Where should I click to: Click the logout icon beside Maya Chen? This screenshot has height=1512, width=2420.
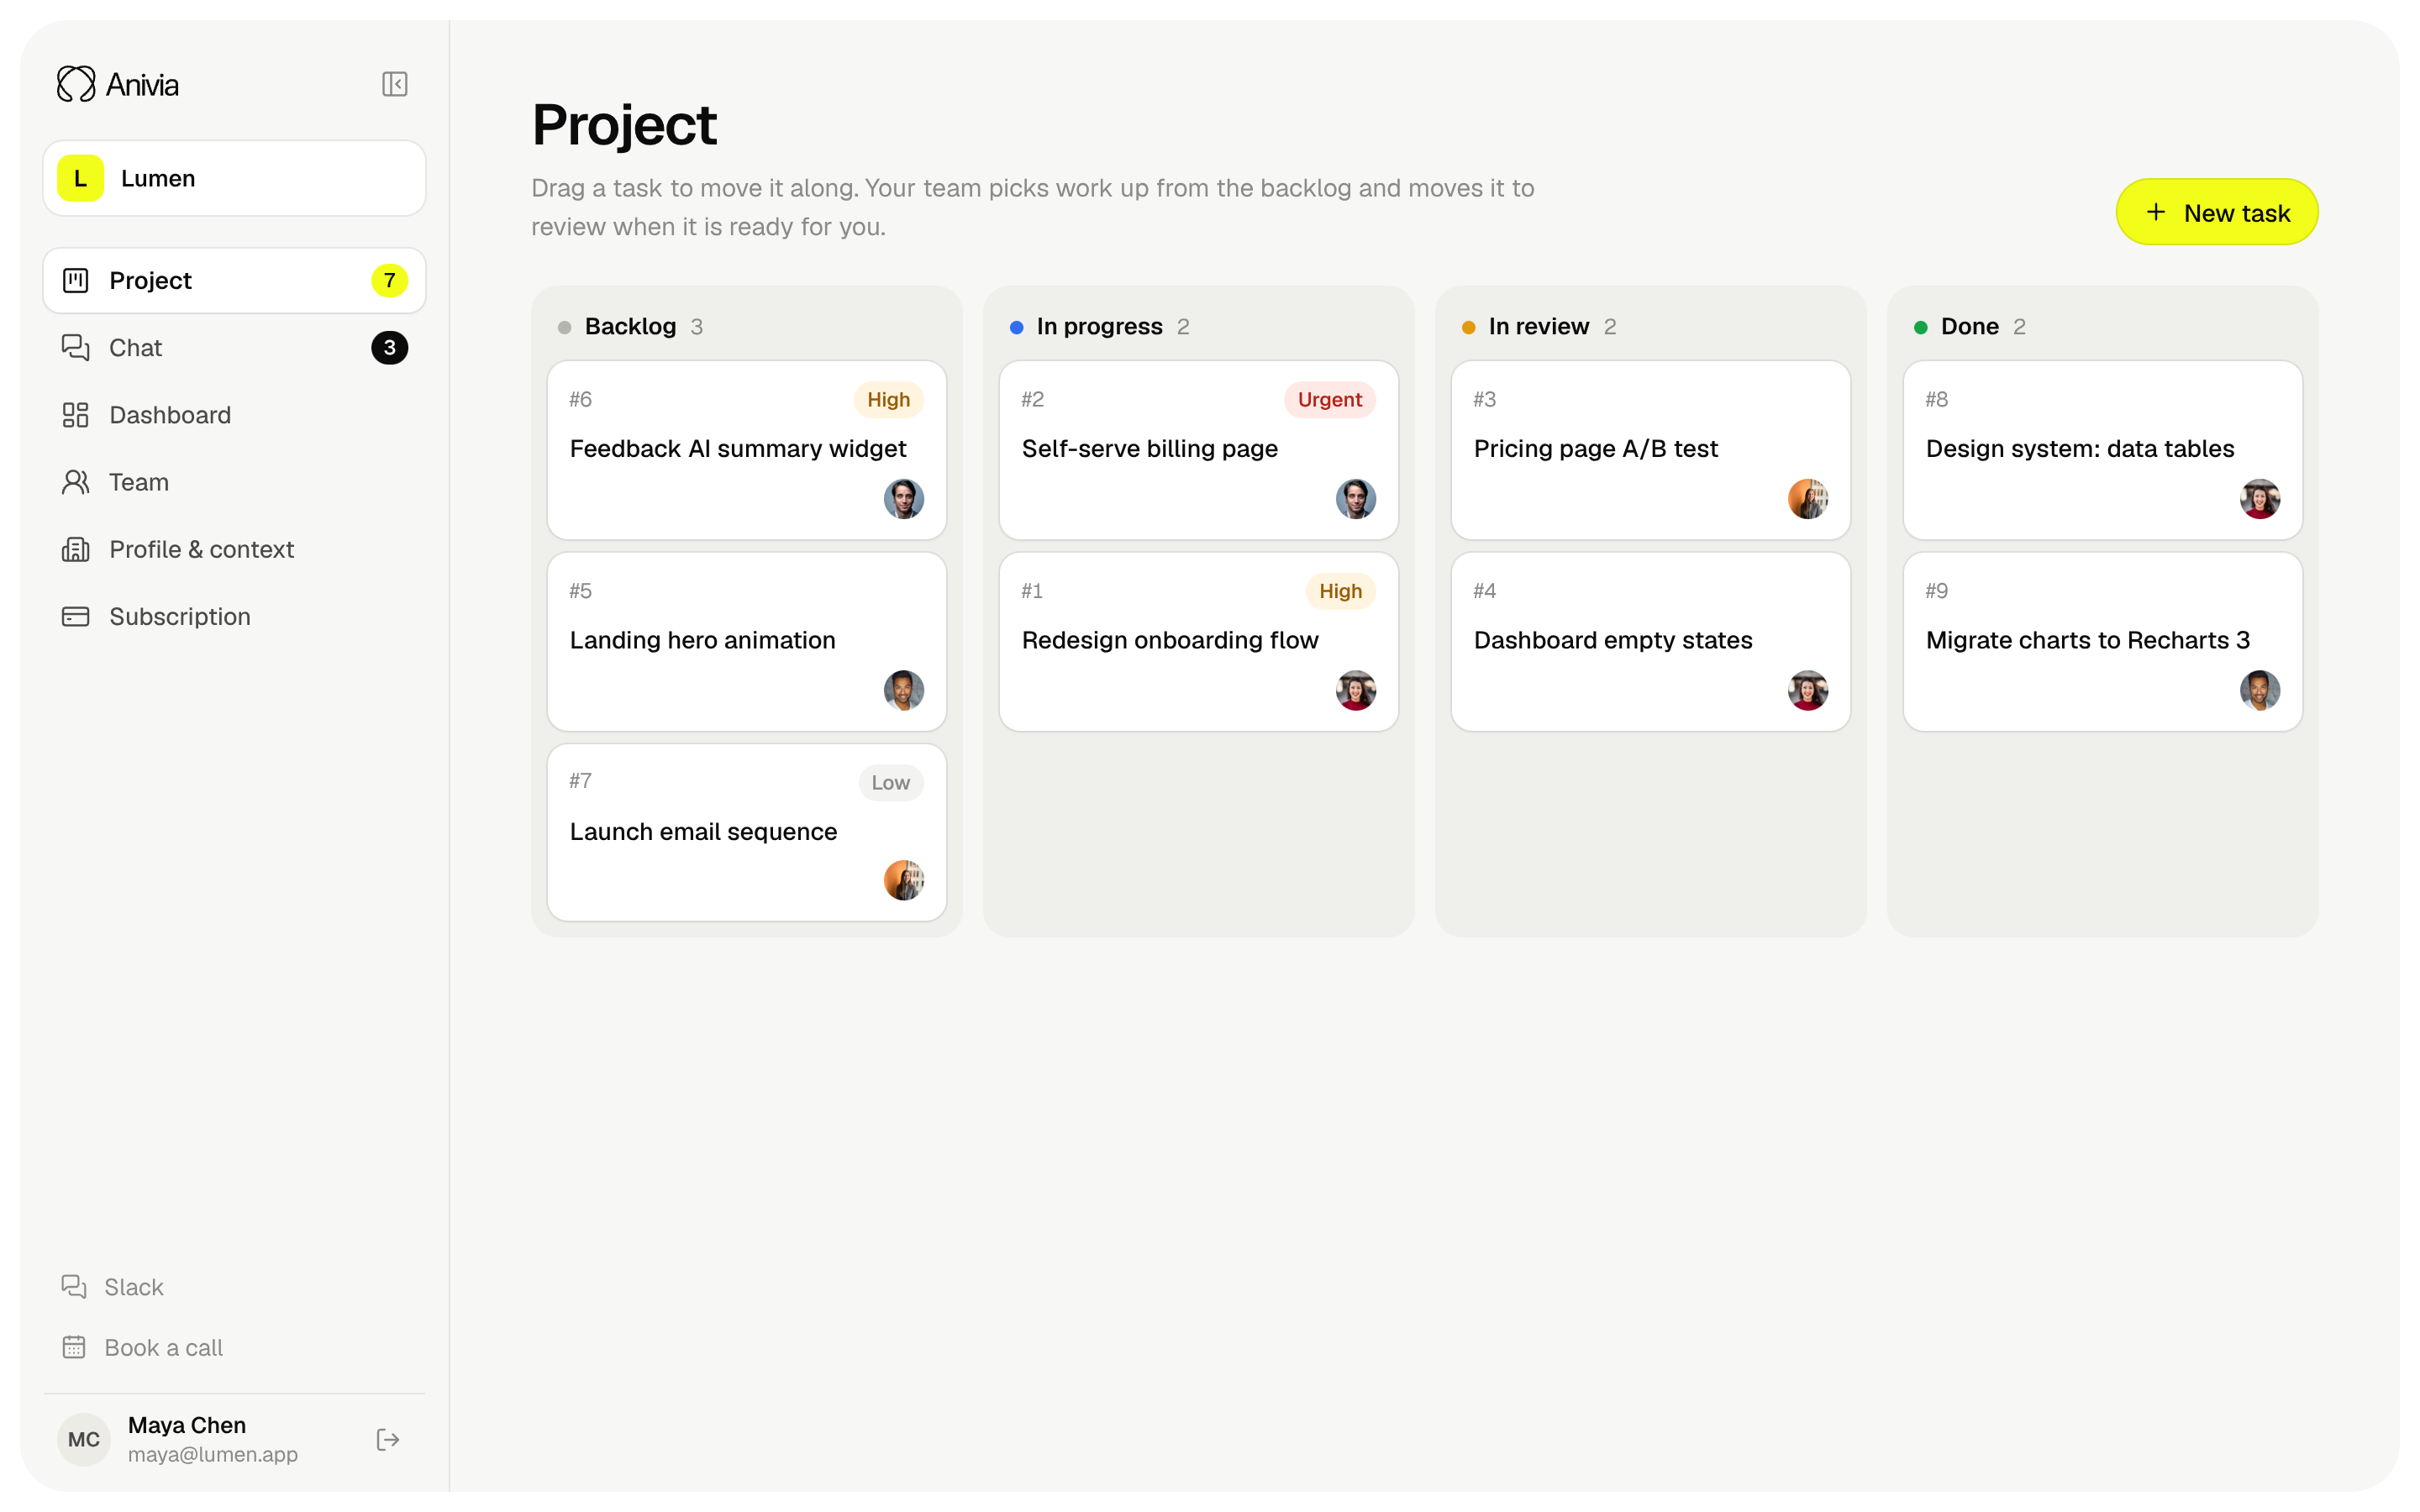(388, 1439)
